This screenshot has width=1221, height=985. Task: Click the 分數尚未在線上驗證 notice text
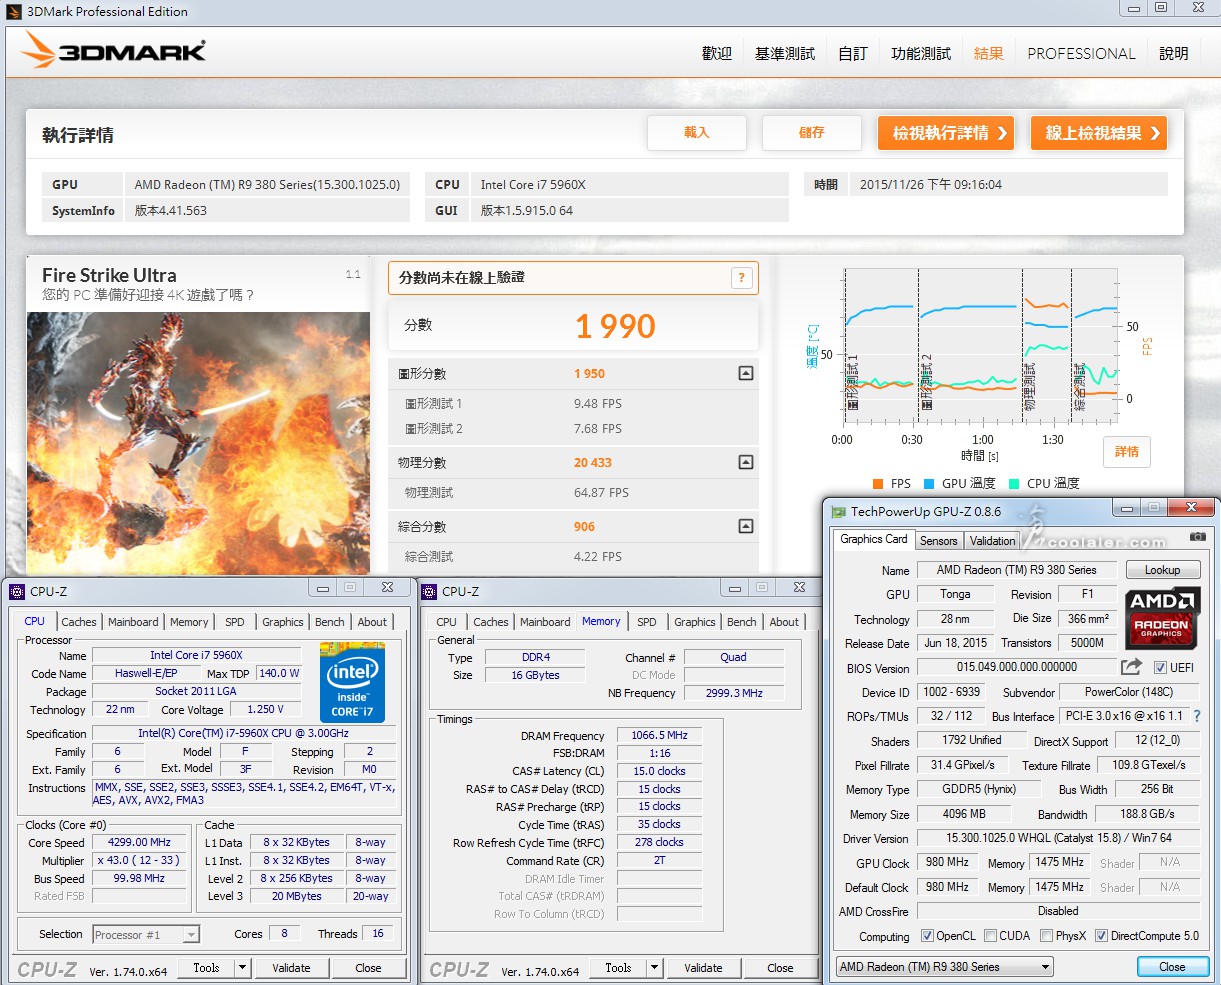click(x=462, y=277)
